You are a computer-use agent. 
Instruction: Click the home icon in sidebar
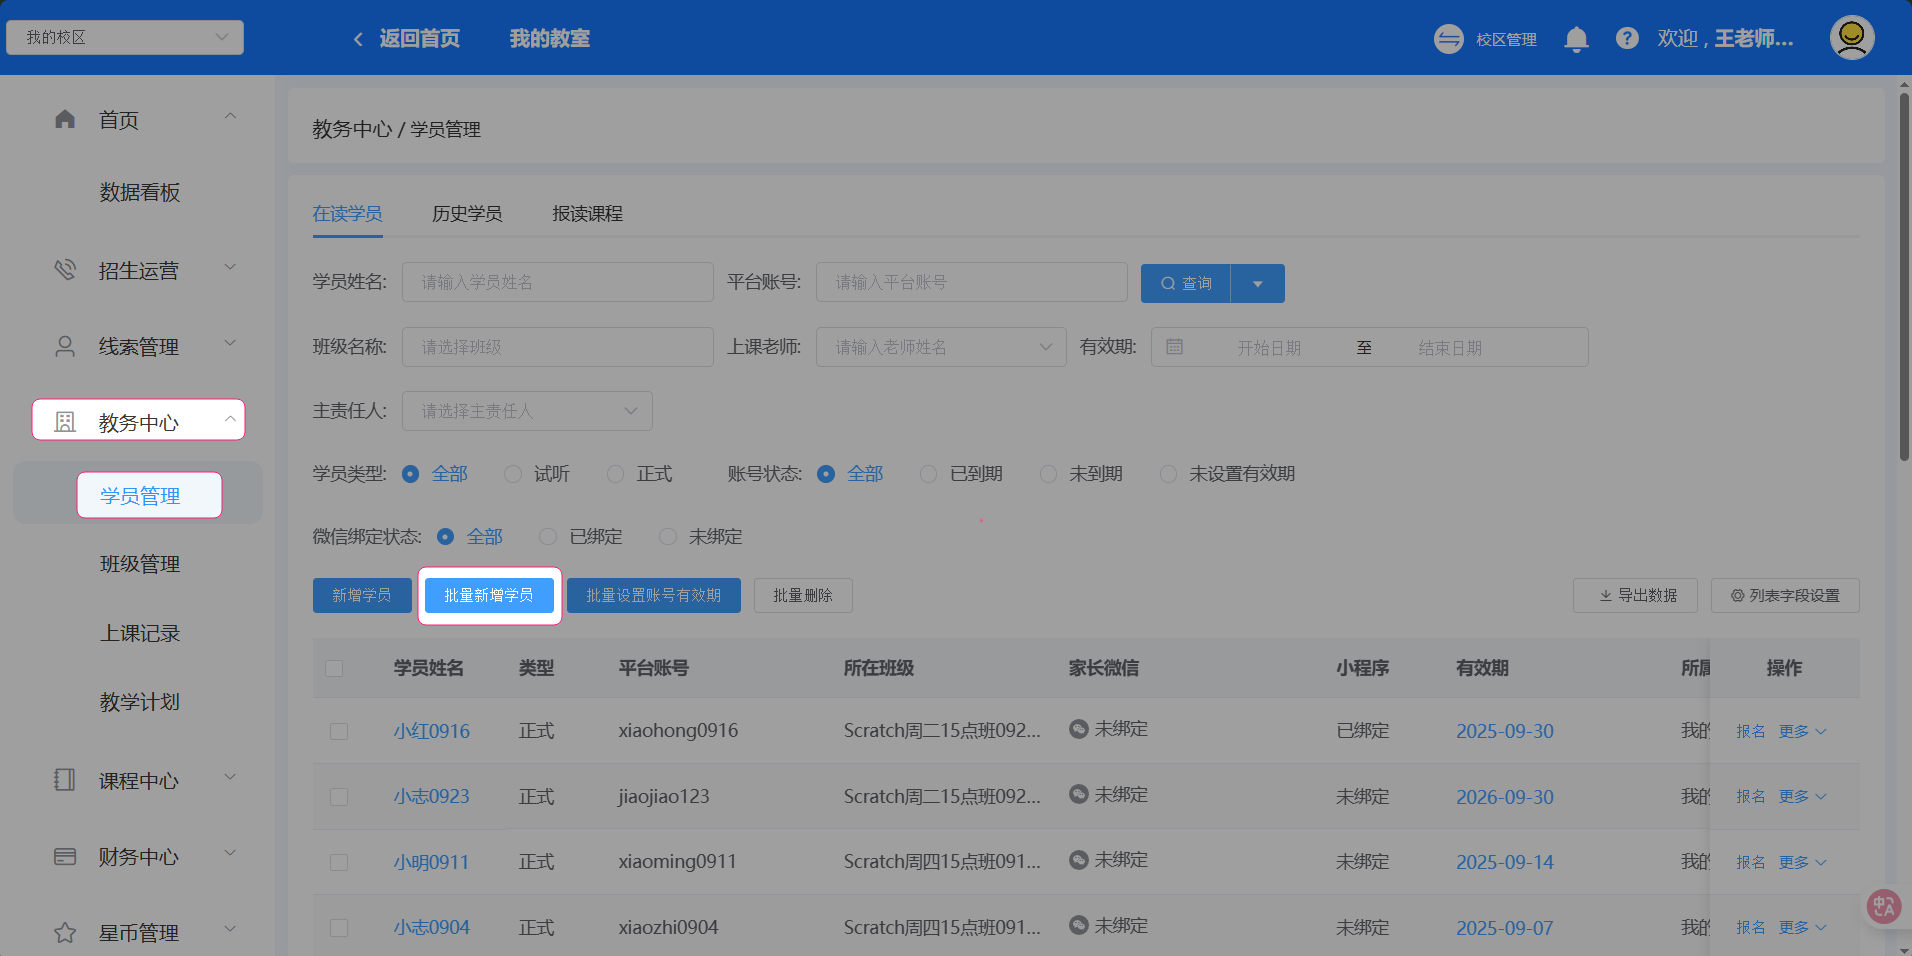[x=65, y=120]
